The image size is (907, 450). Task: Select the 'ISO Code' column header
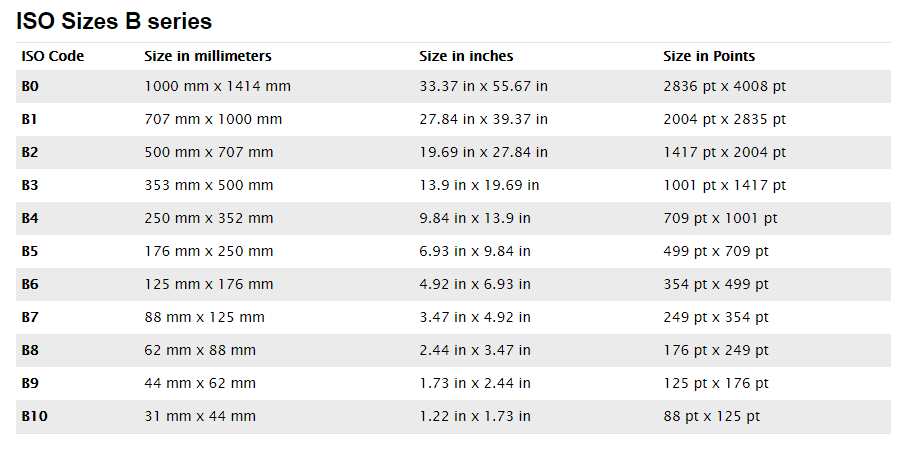[52, 56]
